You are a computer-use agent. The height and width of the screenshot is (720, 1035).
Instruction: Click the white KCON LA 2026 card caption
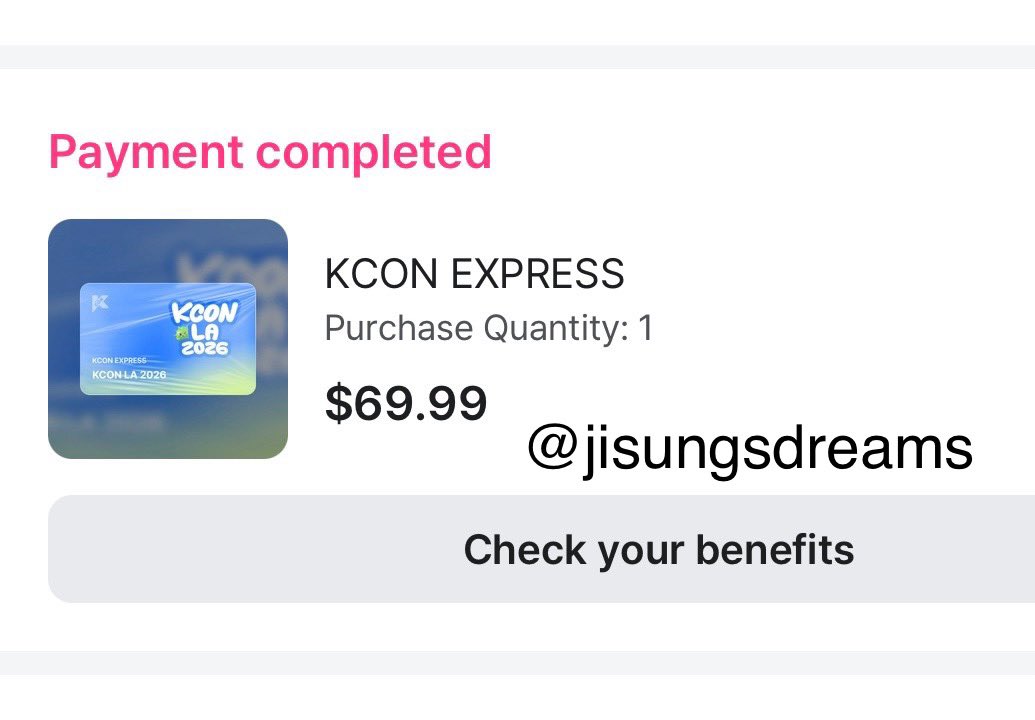[128, 375]
